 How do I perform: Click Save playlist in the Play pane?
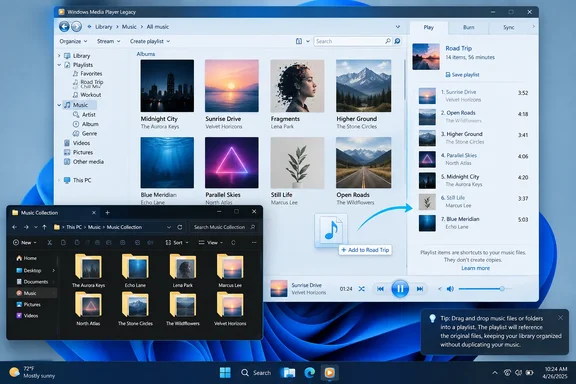coord(462,75)
